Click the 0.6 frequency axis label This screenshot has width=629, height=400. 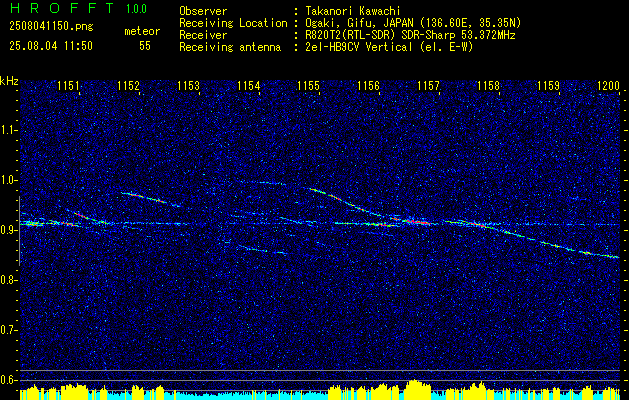pyautogui.click(x=9, y=380)
